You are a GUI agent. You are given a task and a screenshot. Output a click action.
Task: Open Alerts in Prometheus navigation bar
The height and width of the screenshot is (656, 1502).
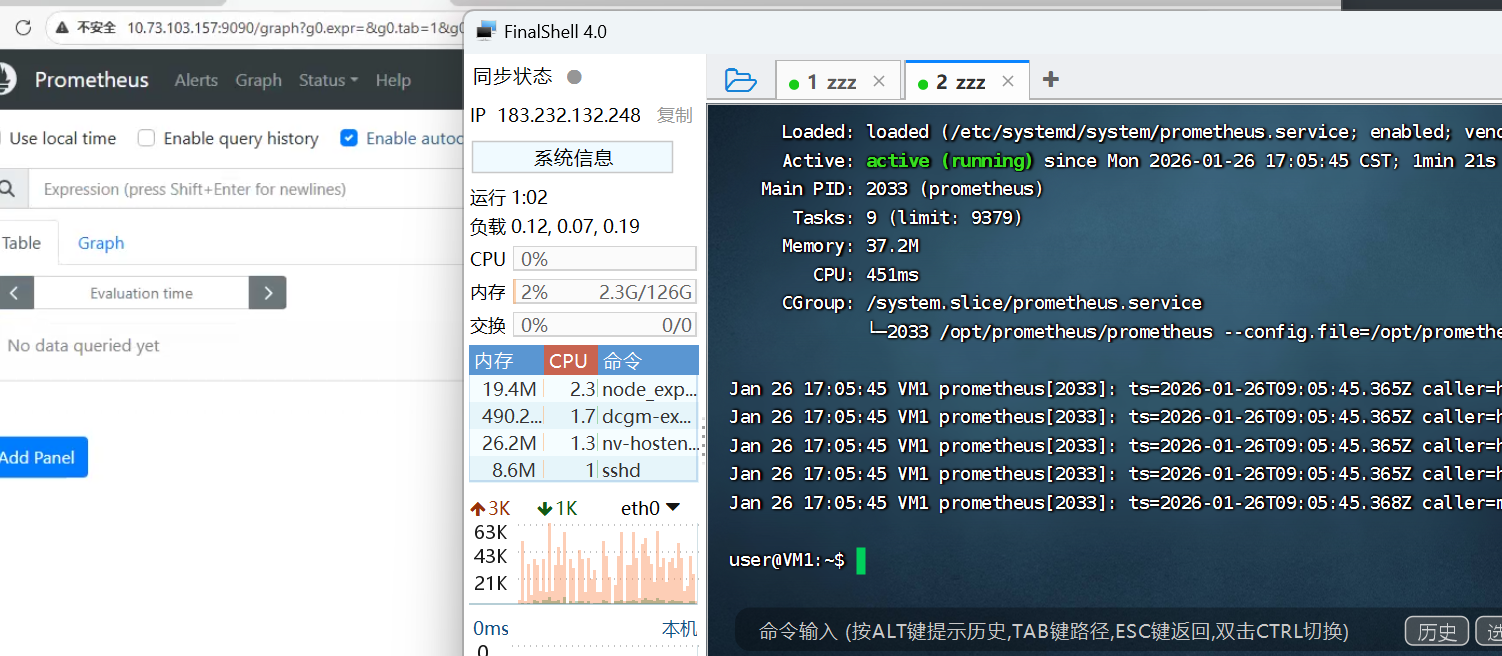(196, 80)
